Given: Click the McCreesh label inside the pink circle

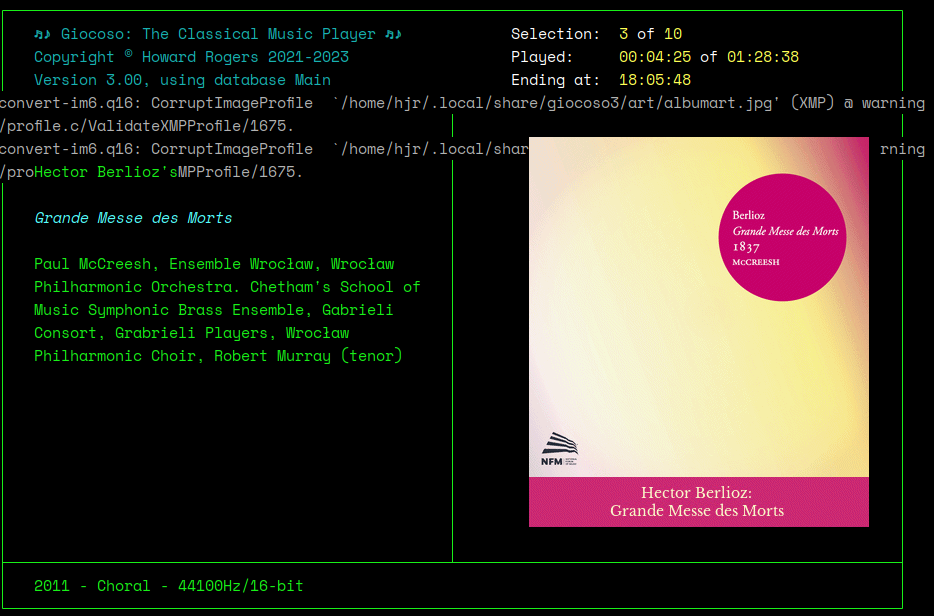Looking at the screenshot, I should tap(755, 261).
